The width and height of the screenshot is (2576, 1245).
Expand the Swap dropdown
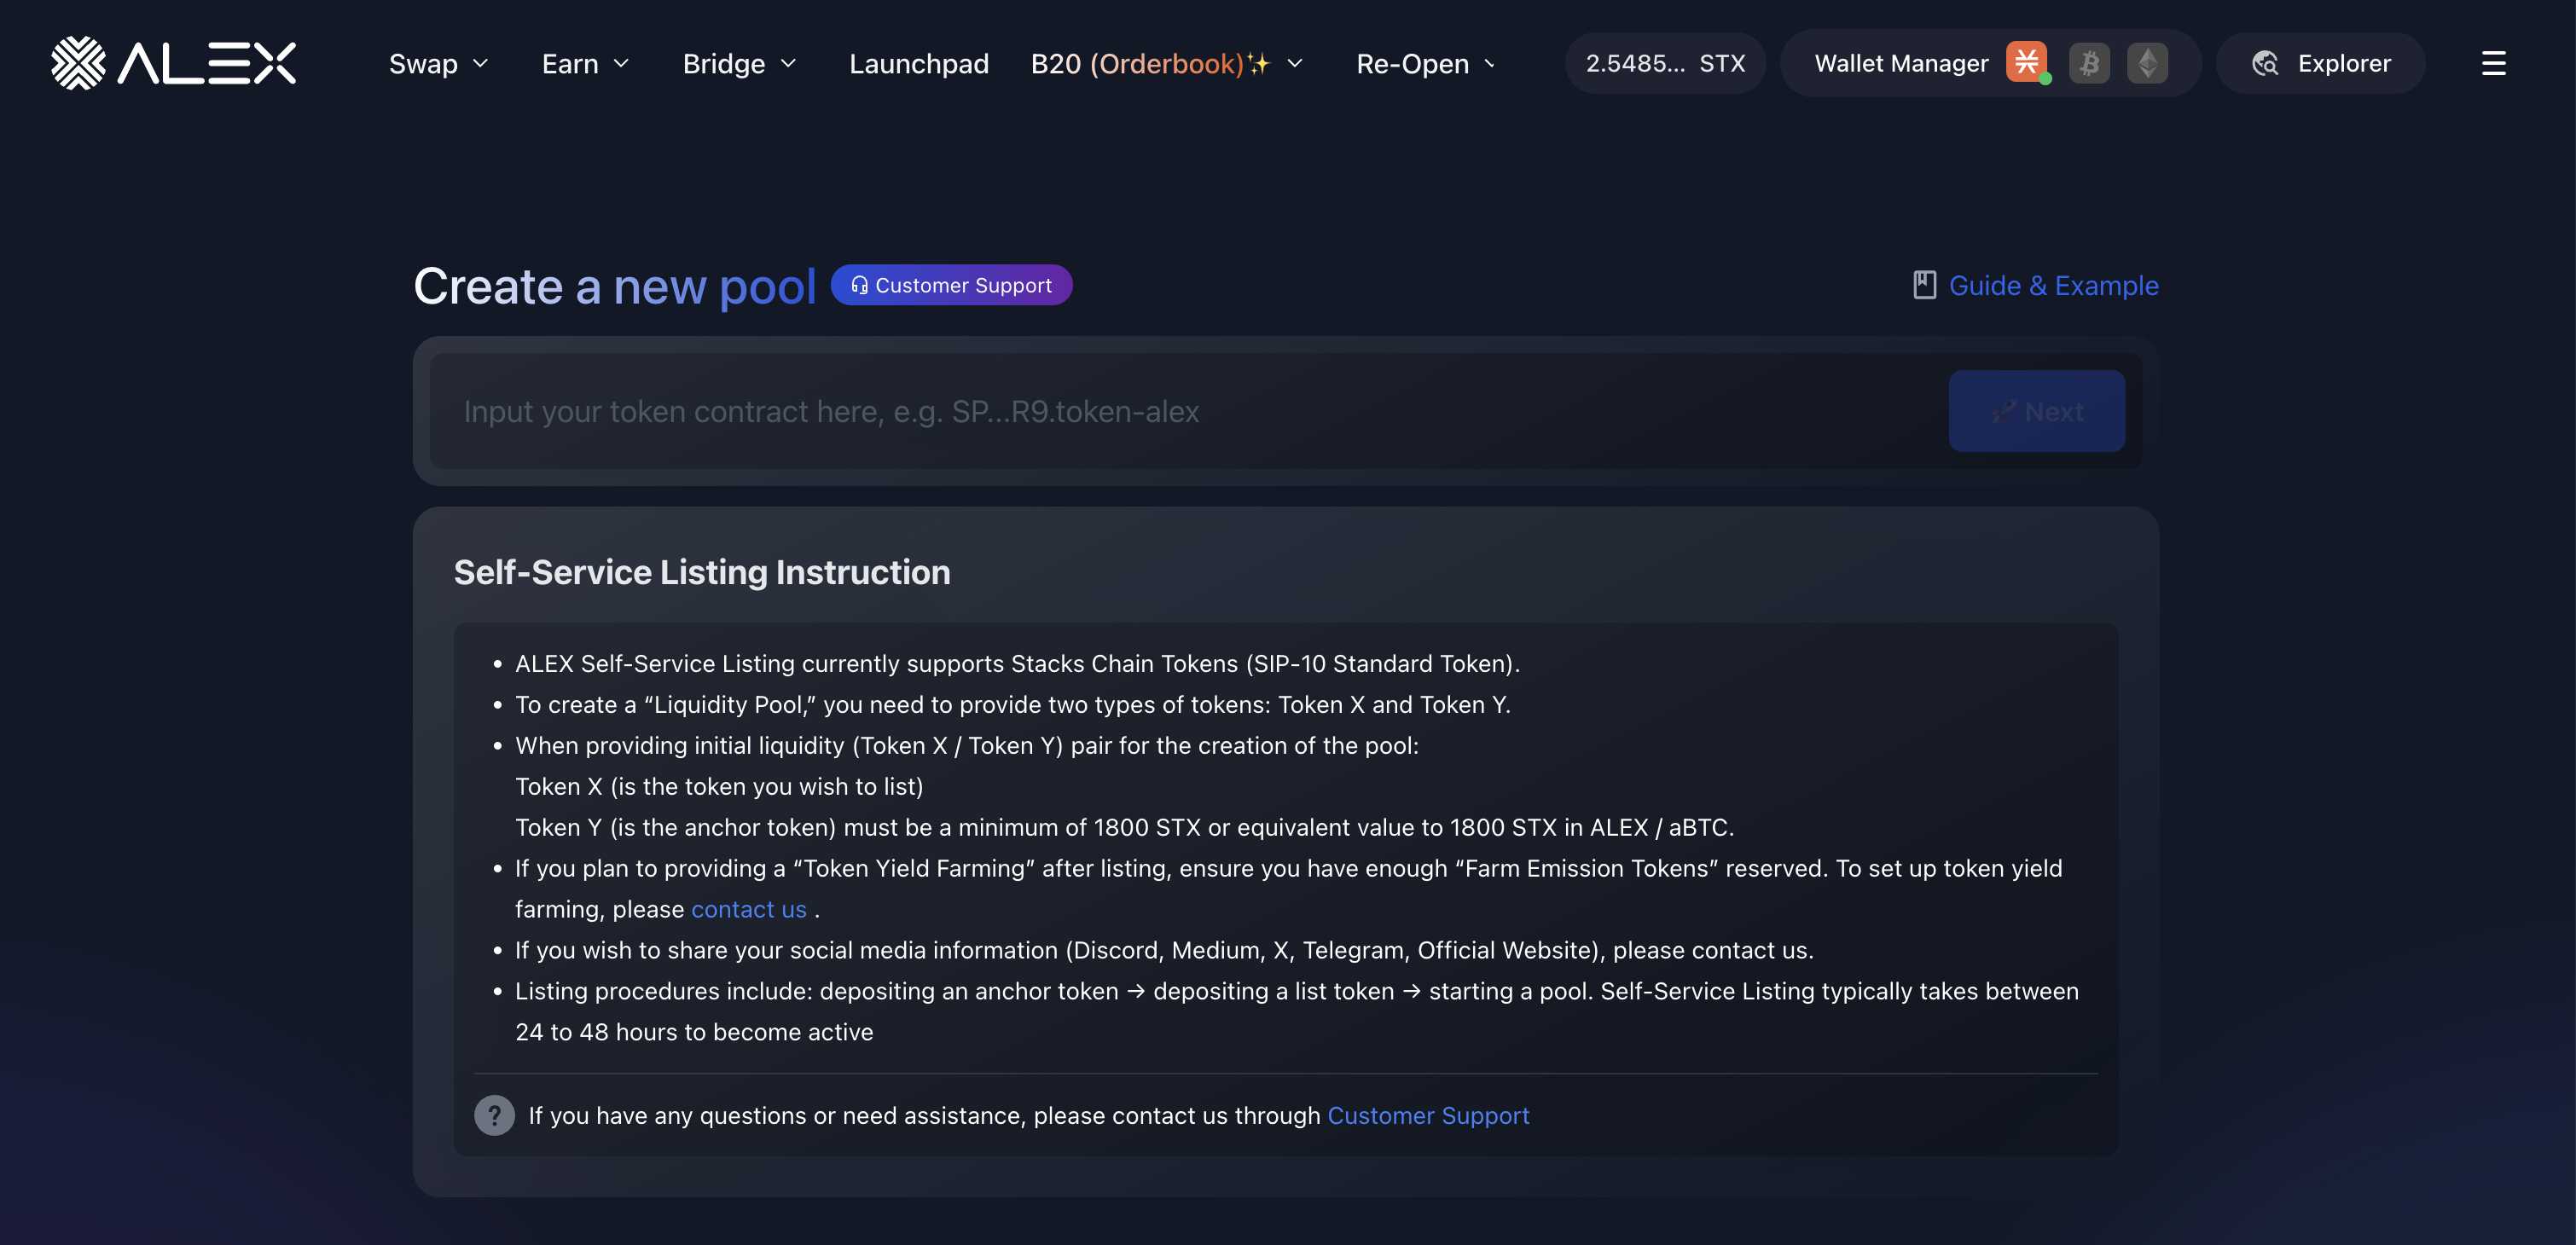438,63
